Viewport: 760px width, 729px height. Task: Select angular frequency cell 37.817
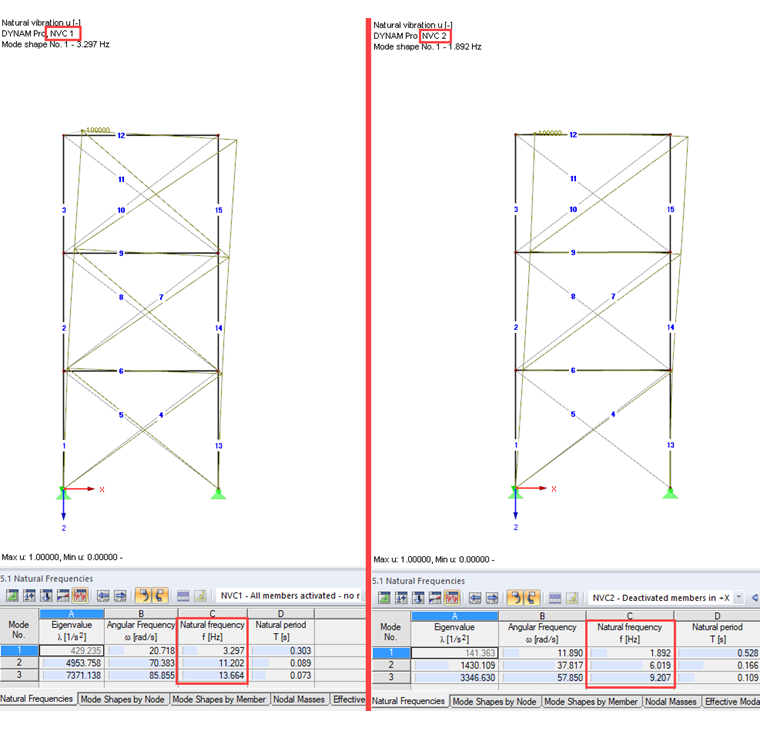(542, 665)
